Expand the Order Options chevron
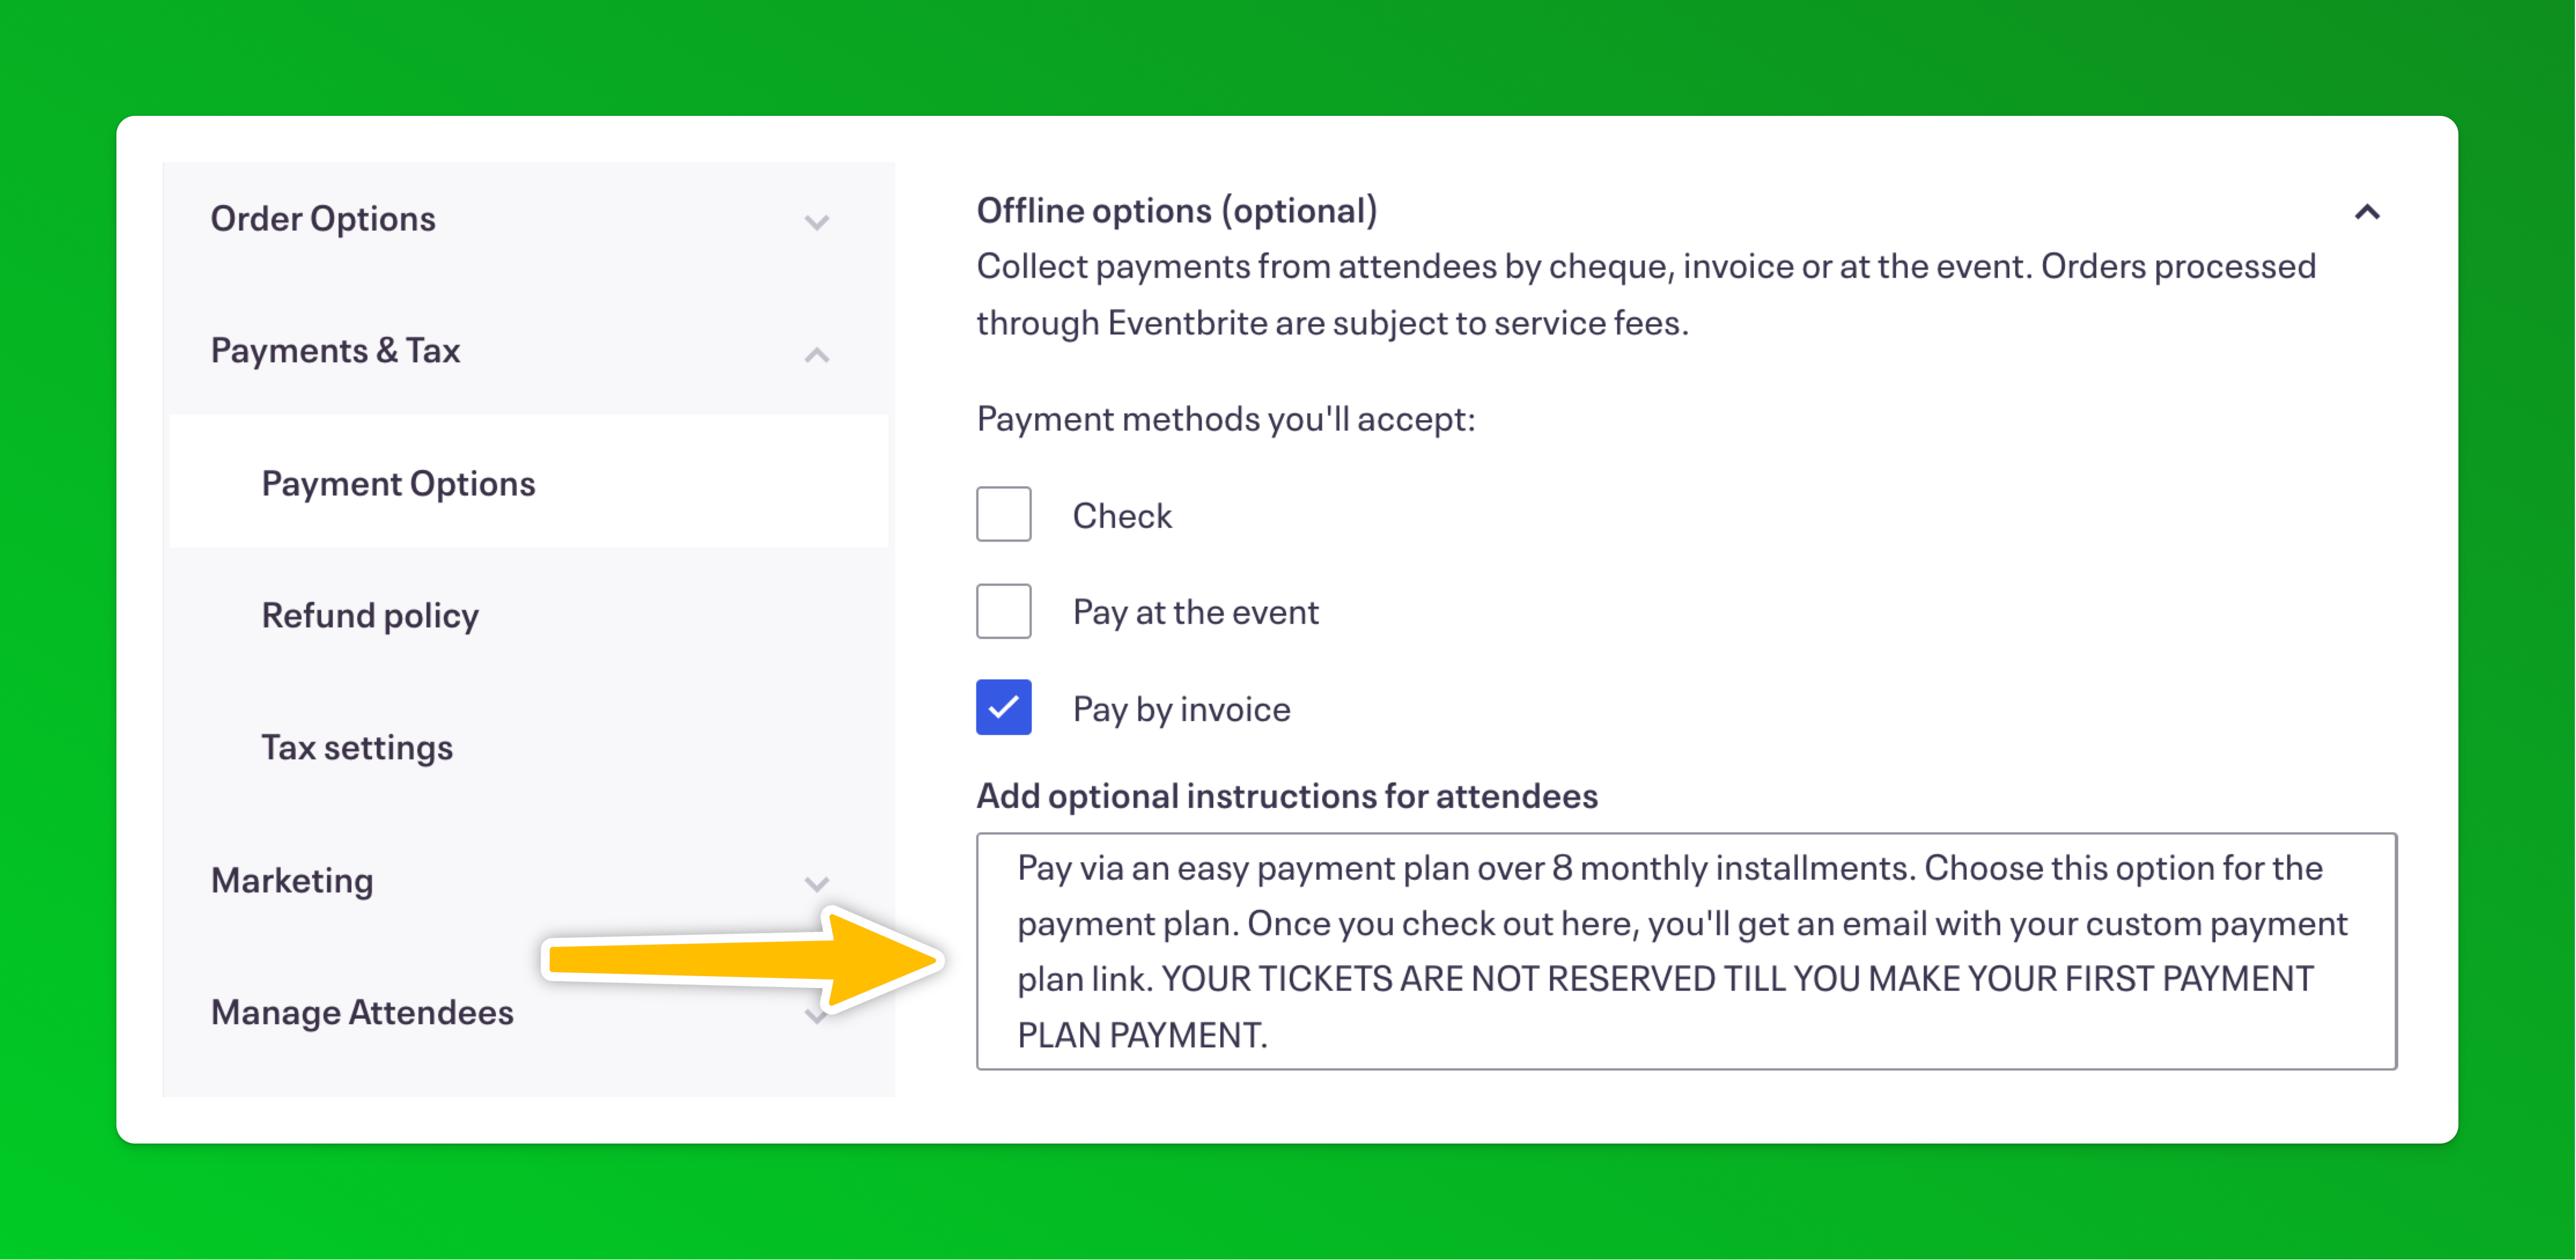This screenshot has width=2576, height=1260. (x=817, y=222)
